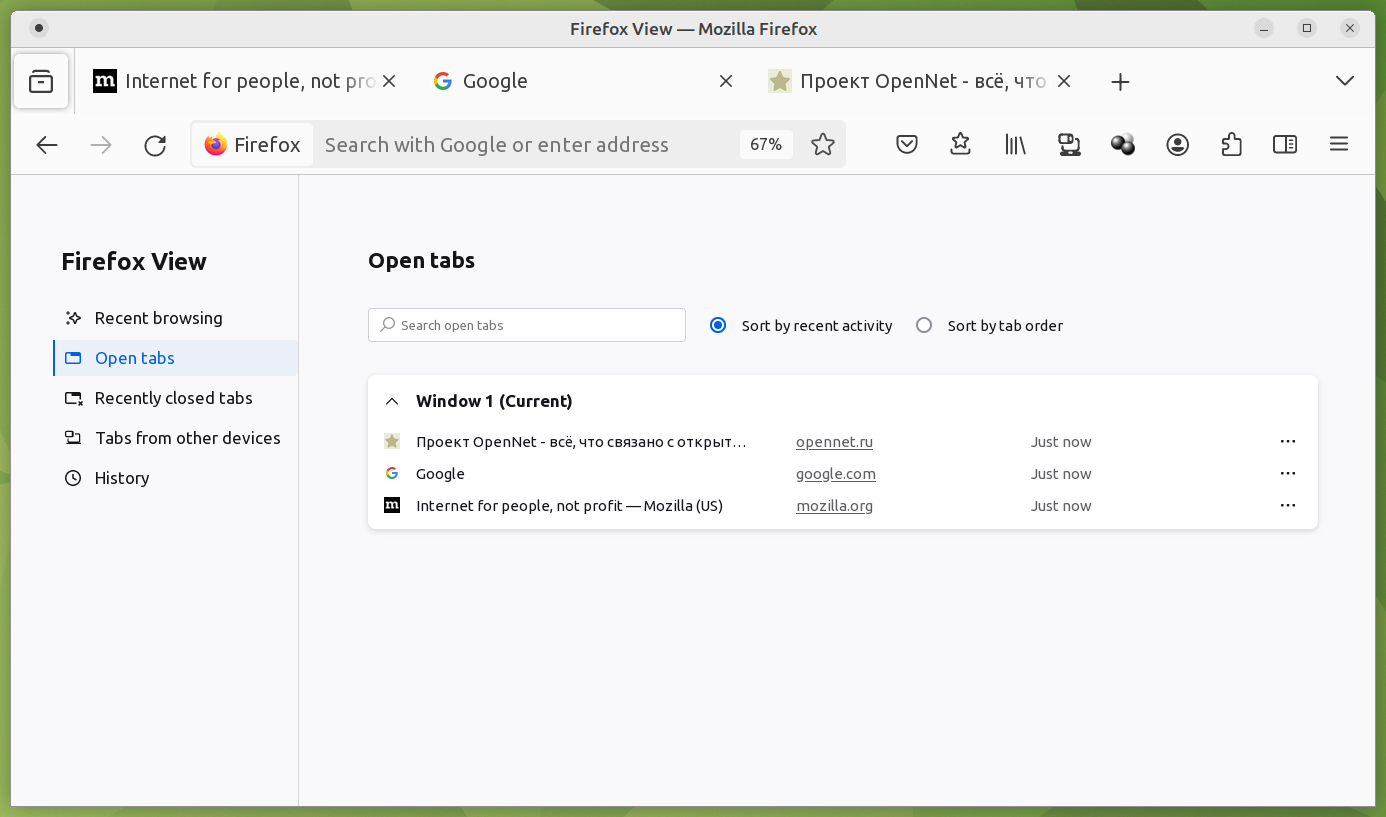Image resolution: width=1386 pixels, height=817 pixels.
Task: Open the Extensions puzzle-piece icon
Action: 1231,145
